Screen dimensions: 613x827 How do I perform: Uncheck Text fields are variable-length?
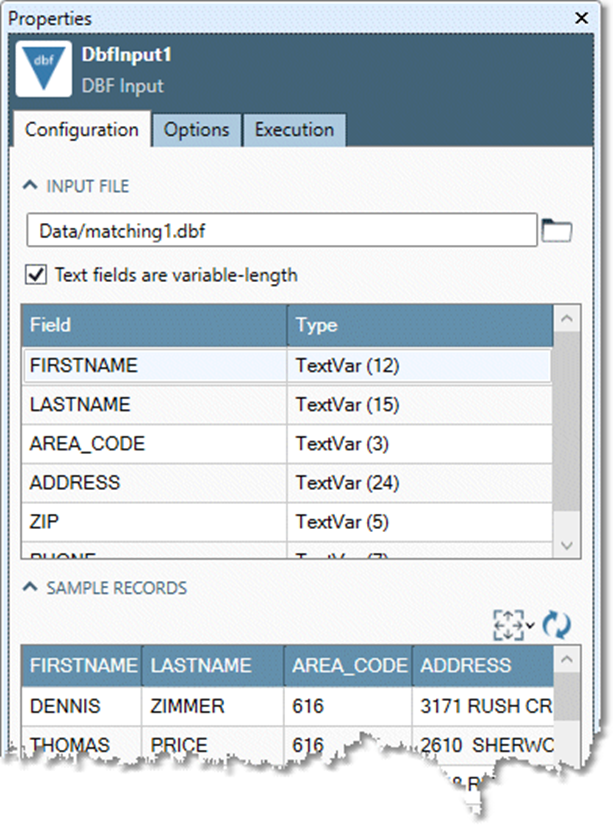(36, 274)
